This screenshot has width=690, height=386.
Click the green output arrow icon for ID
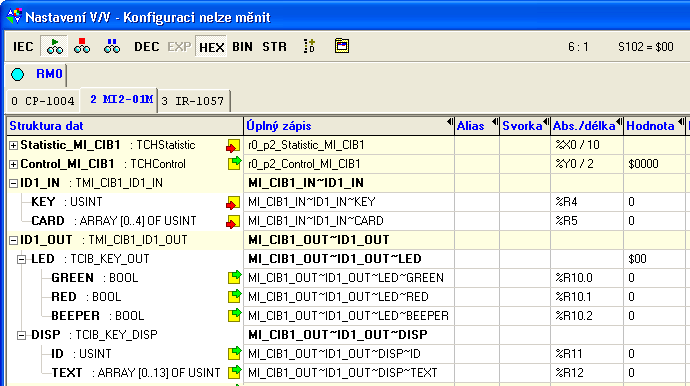pyautogui.click(x=235, y=353)
